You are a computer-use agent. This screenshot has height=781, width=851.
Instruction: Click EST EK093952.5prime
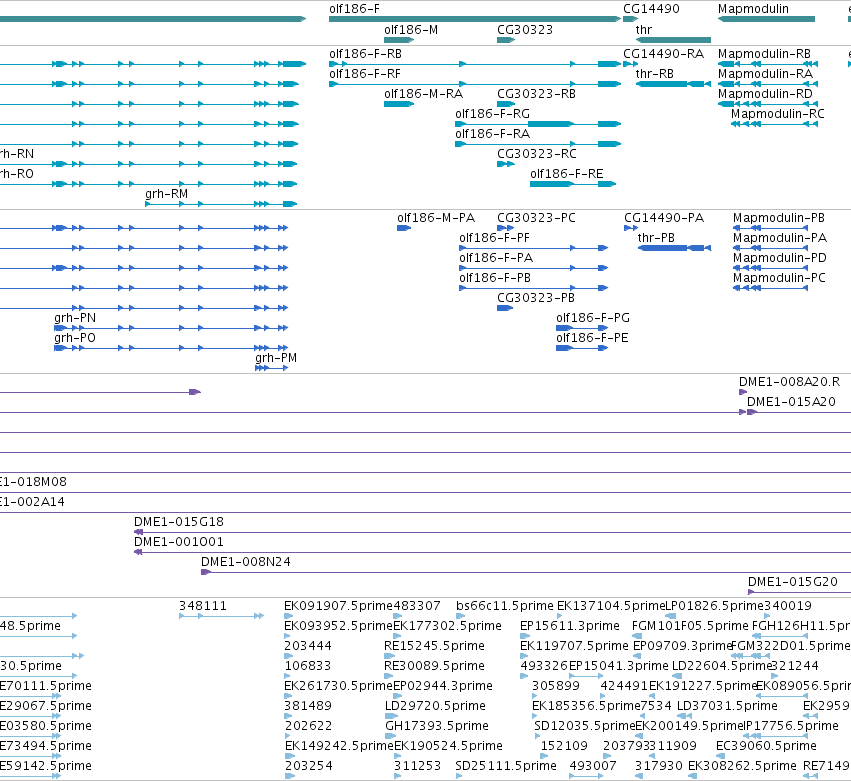338,627
